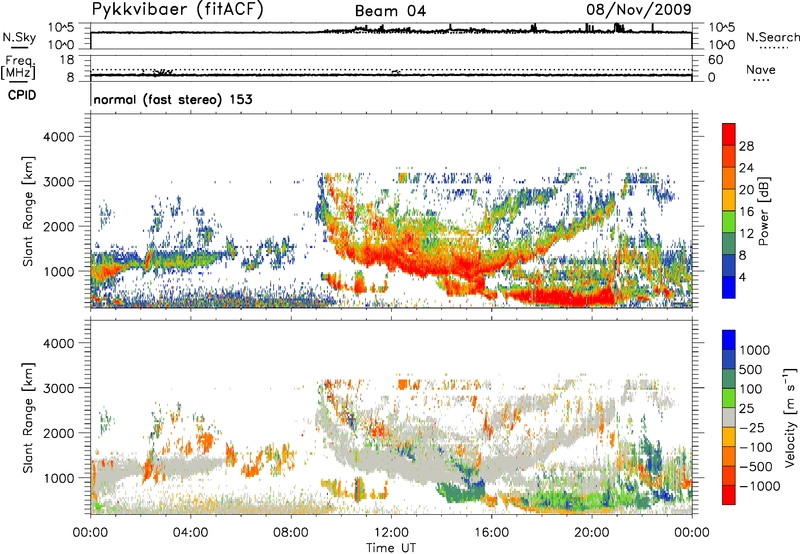Click the blue bottom segment of Power colorbar

tap(729, 287)
